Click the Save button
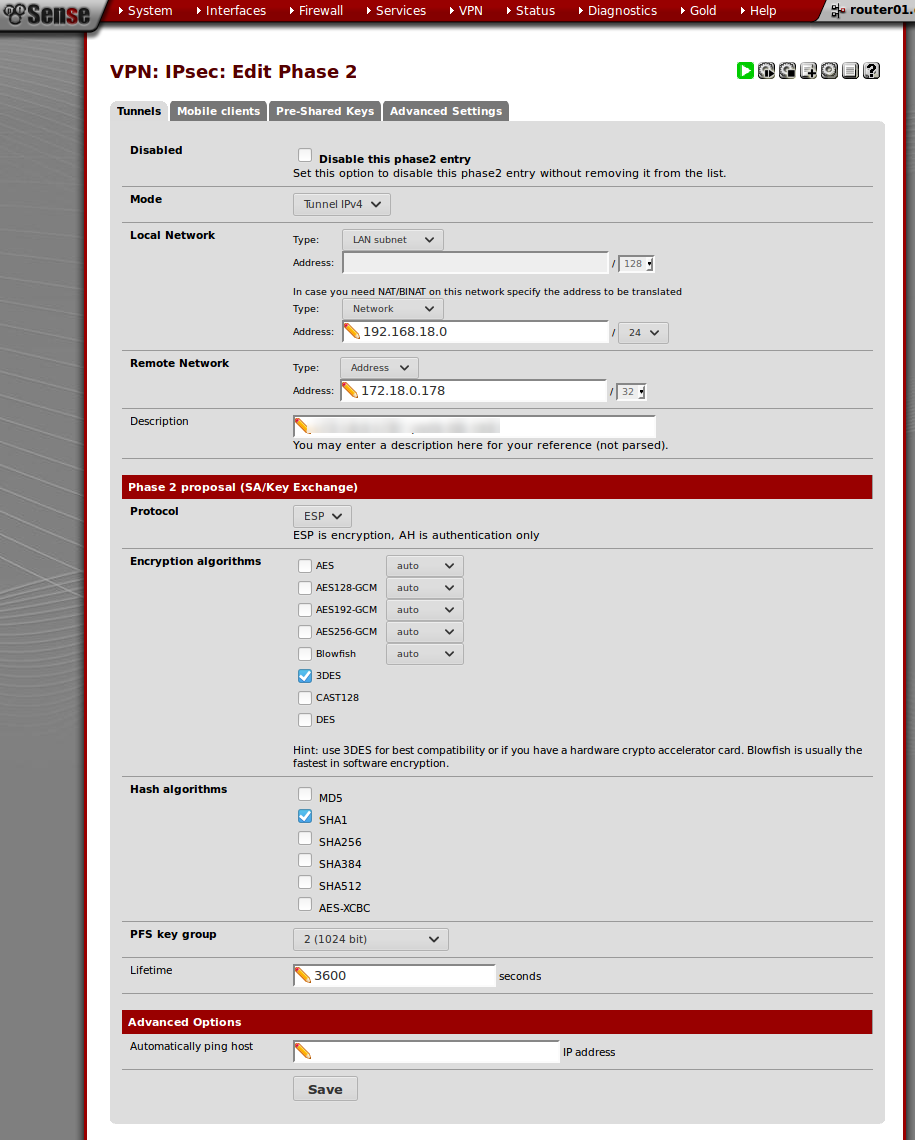 (325, 1089)
